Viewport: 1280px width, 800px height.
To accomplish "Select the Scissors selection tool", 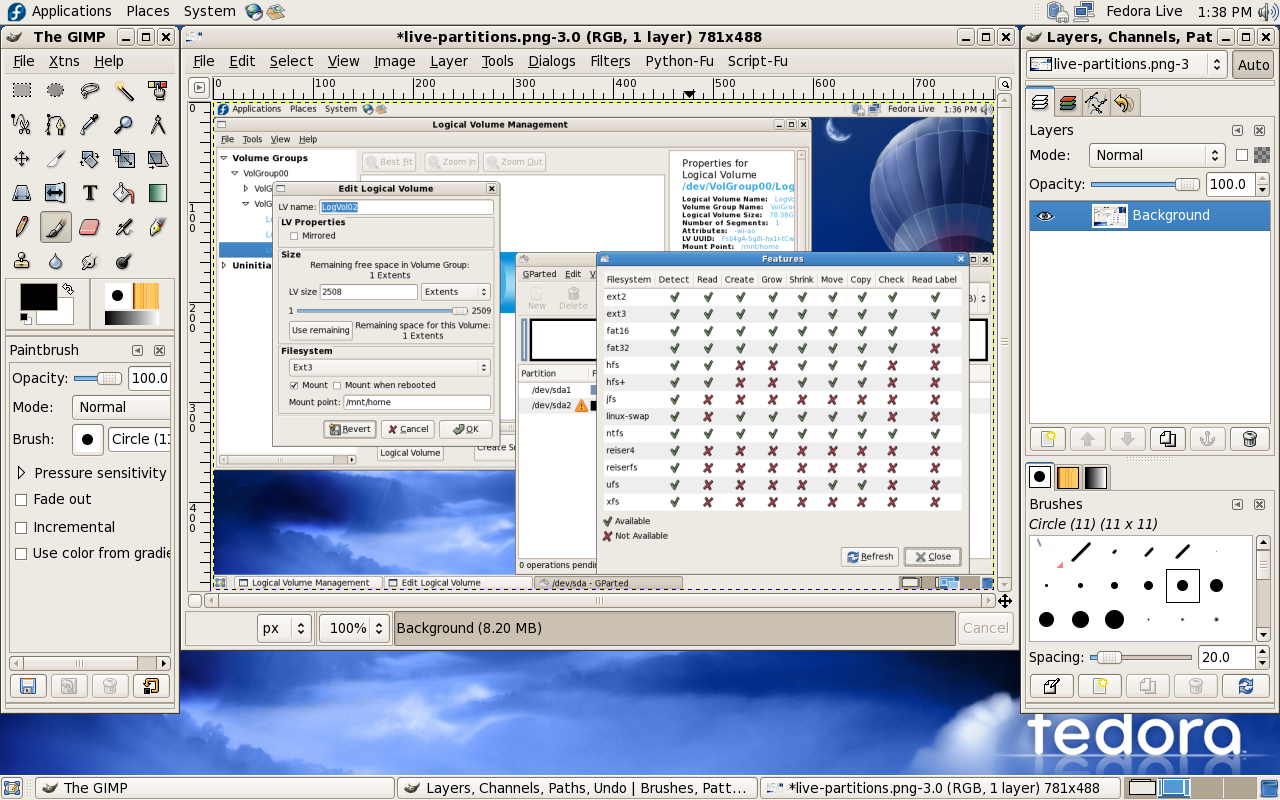I will [x=21, y=125].
